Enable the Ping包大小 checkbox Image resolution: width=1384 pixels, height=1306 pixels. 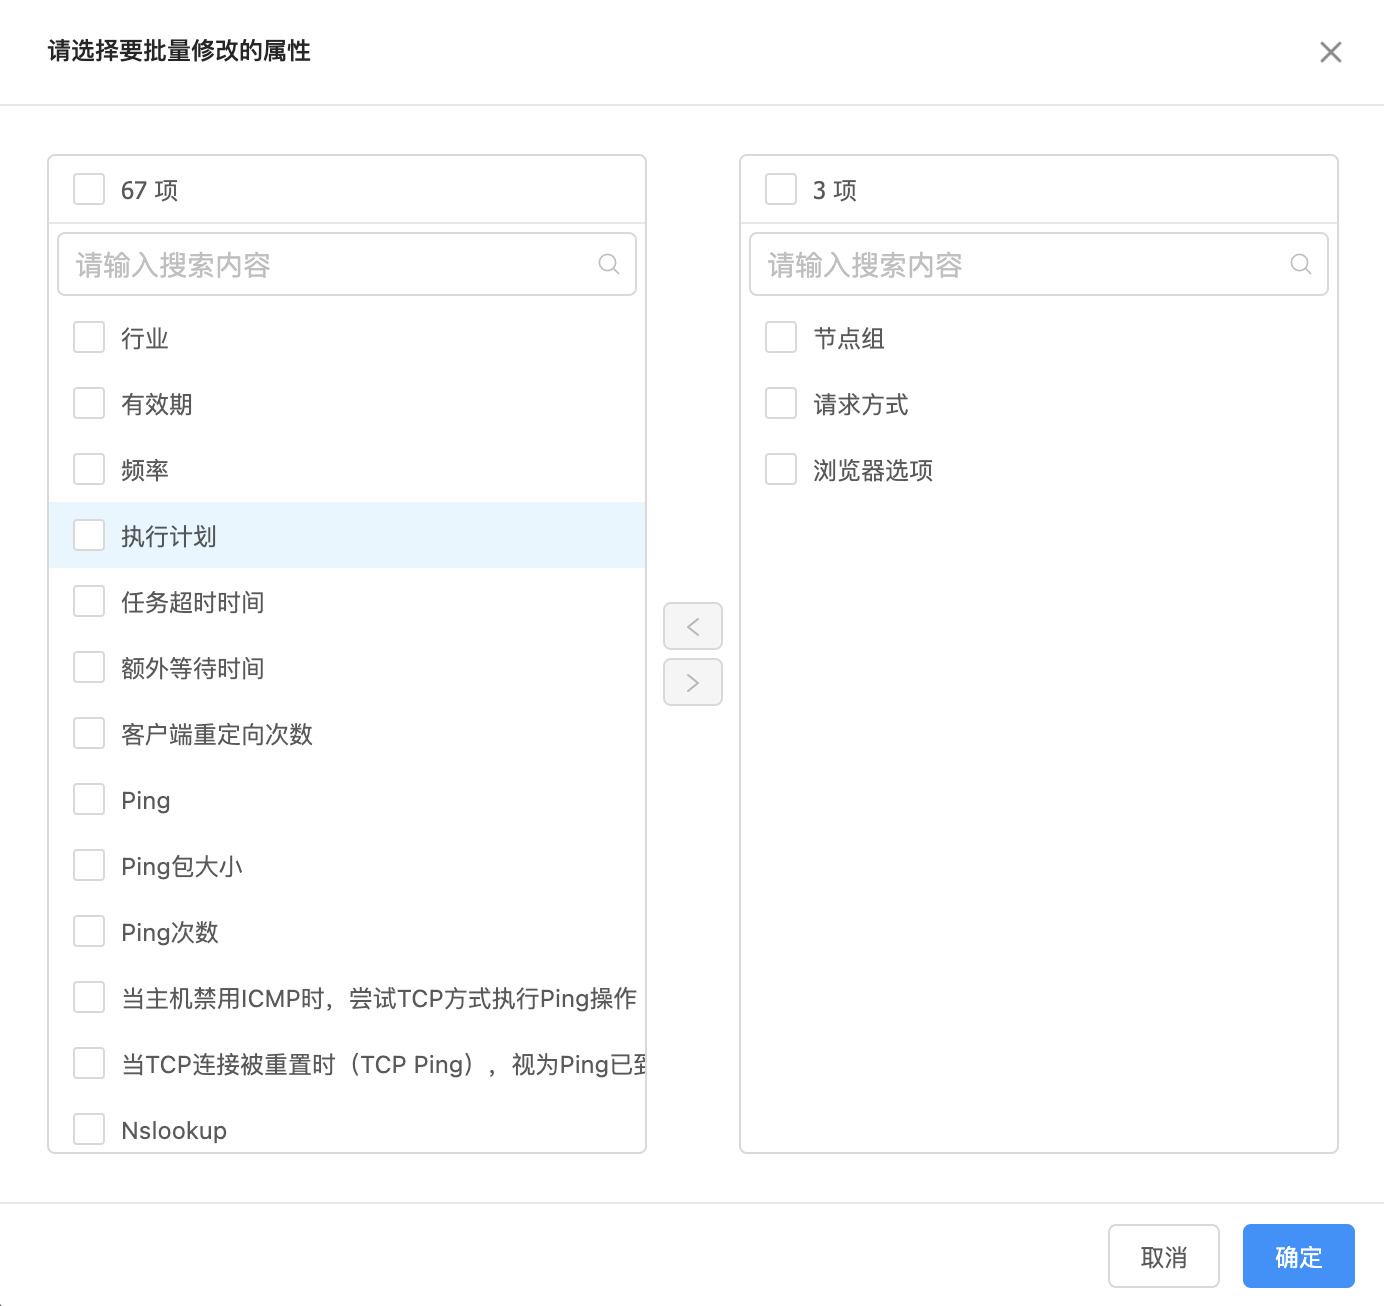click(89, 866)
